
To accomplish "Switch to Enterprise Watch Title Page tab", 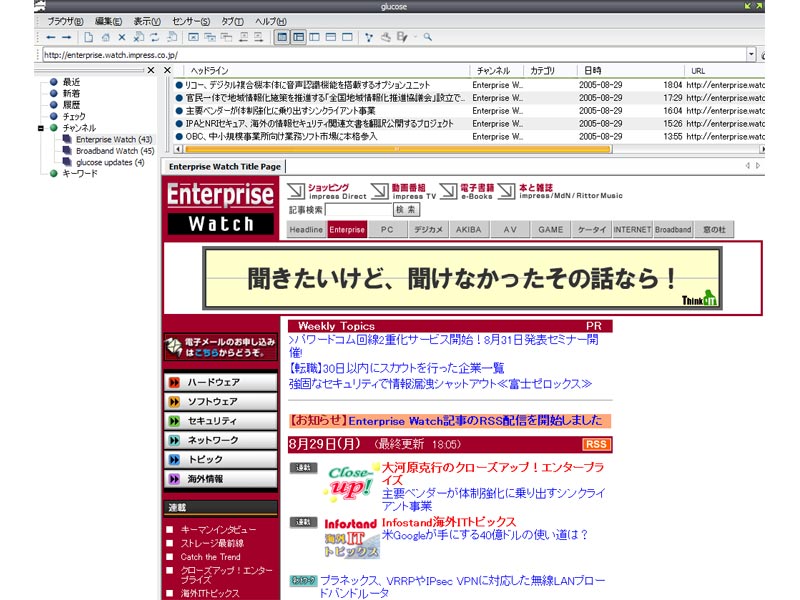I will pos(224,166).
